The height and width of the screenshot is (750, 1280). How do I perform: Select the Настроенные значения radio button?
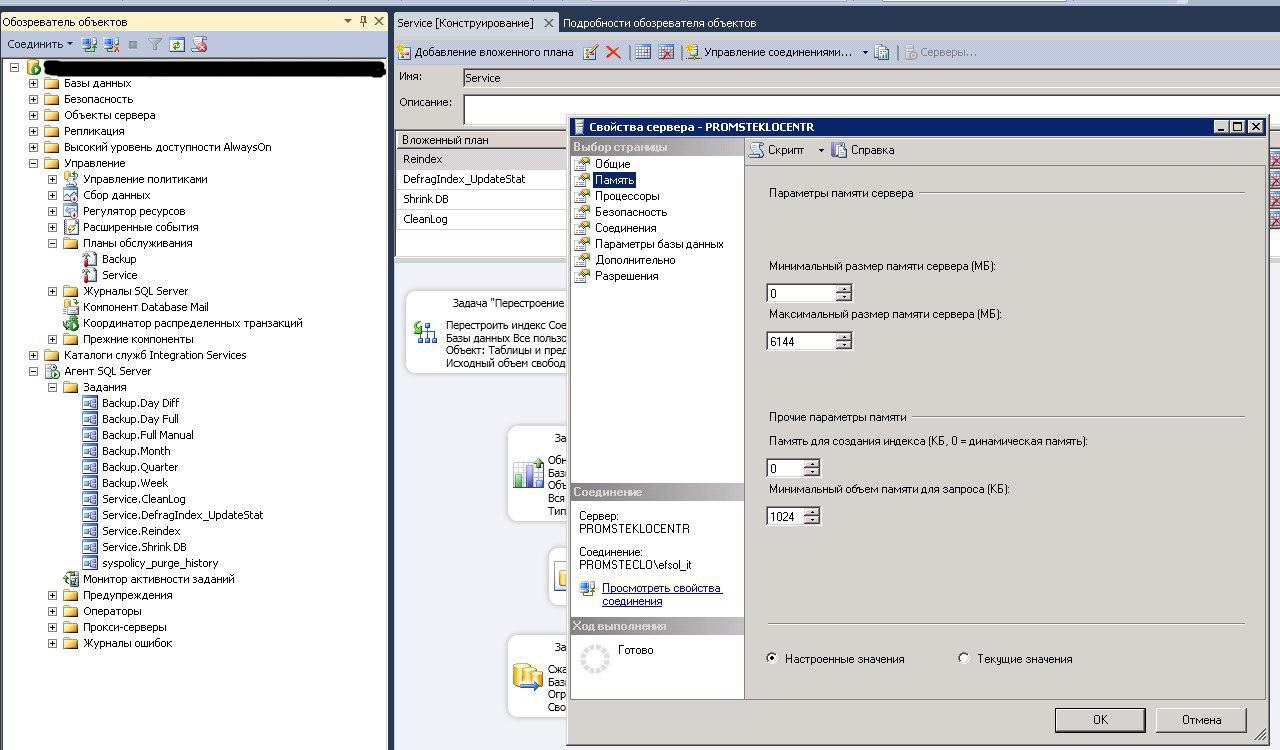click(772, 659)
